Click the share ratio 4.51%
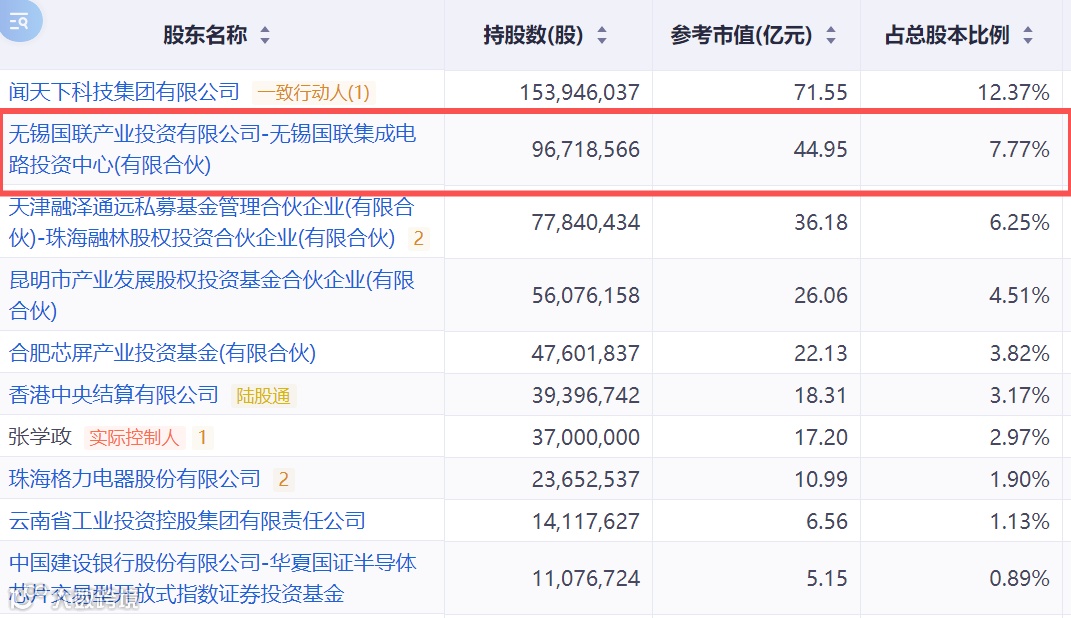The width and height of the screenshot is (1071, 618). 1019,296
